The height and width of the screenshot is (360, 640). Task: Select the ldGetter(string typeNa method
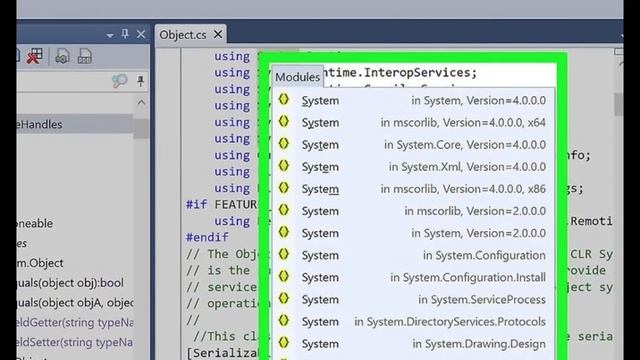pyautogui.click(x=75, y=322)
